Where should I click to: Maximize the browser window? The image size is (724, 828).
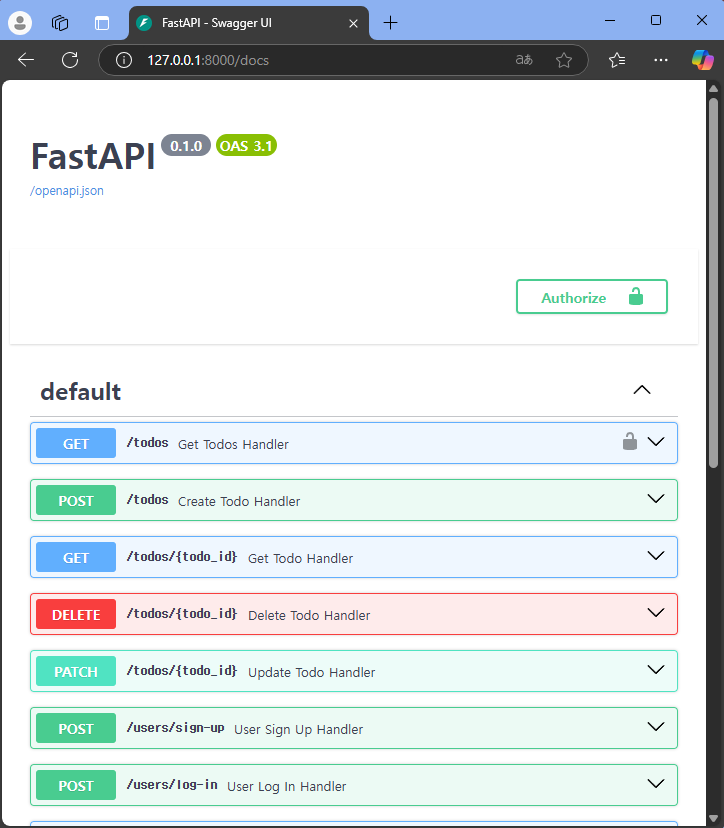point(656,21)
